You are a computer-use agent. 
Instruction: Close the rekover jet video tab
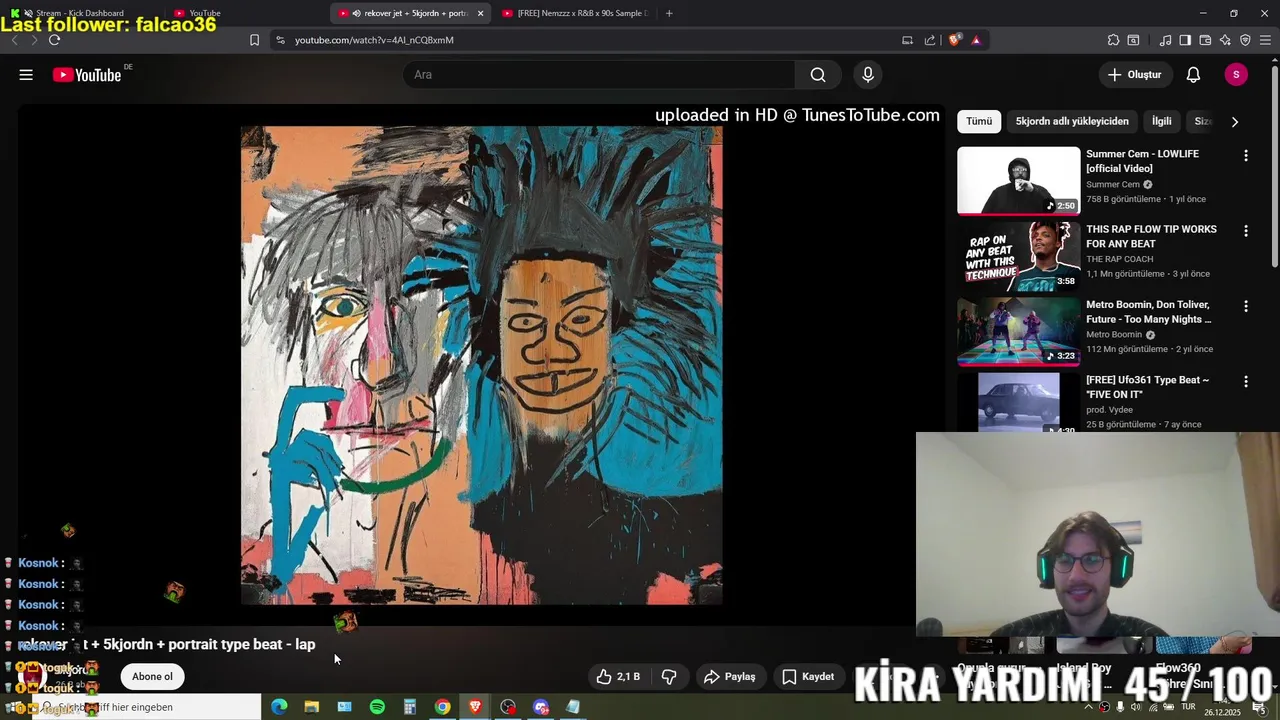(x=480, y=13)
